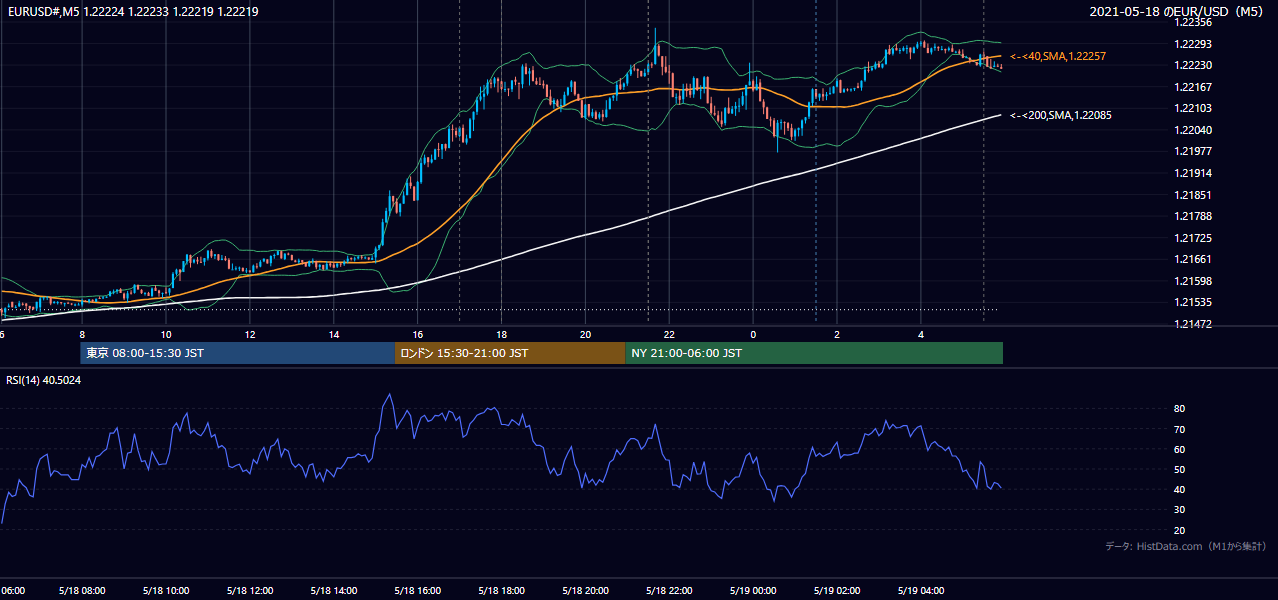Click the 5/19 00:00 time axis label
The width and height of the screenshot is (1278, 600).
pos(753,590)
